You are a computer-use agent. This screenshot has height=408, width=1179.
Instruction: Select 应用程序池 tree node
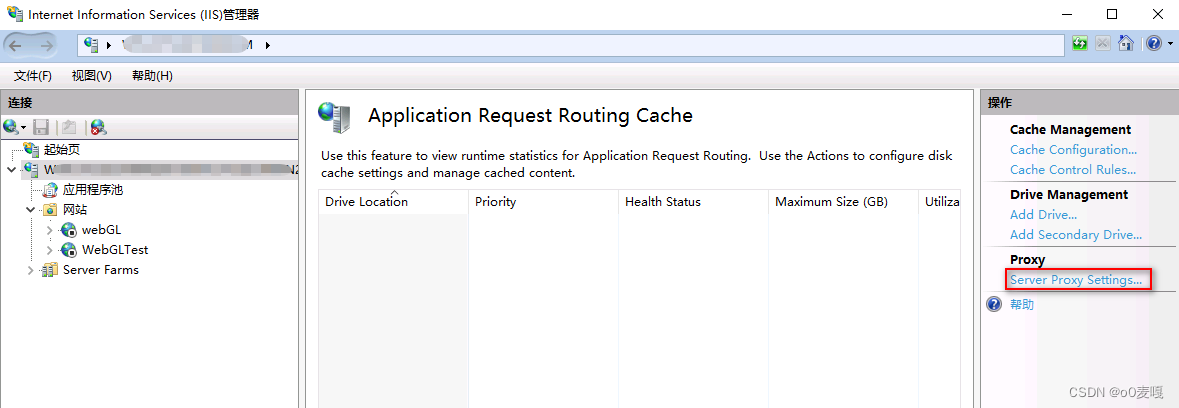click(92, 189)
